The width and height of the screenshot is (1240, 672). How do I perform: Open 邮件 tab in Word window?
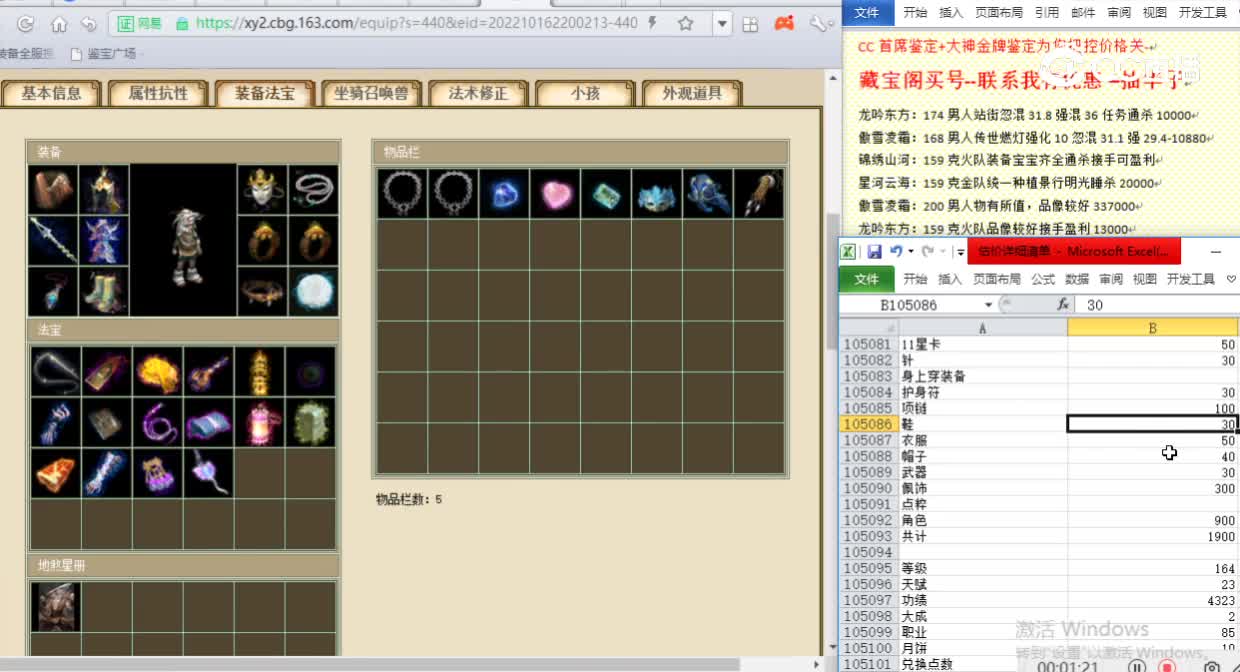click(1083, 13)
